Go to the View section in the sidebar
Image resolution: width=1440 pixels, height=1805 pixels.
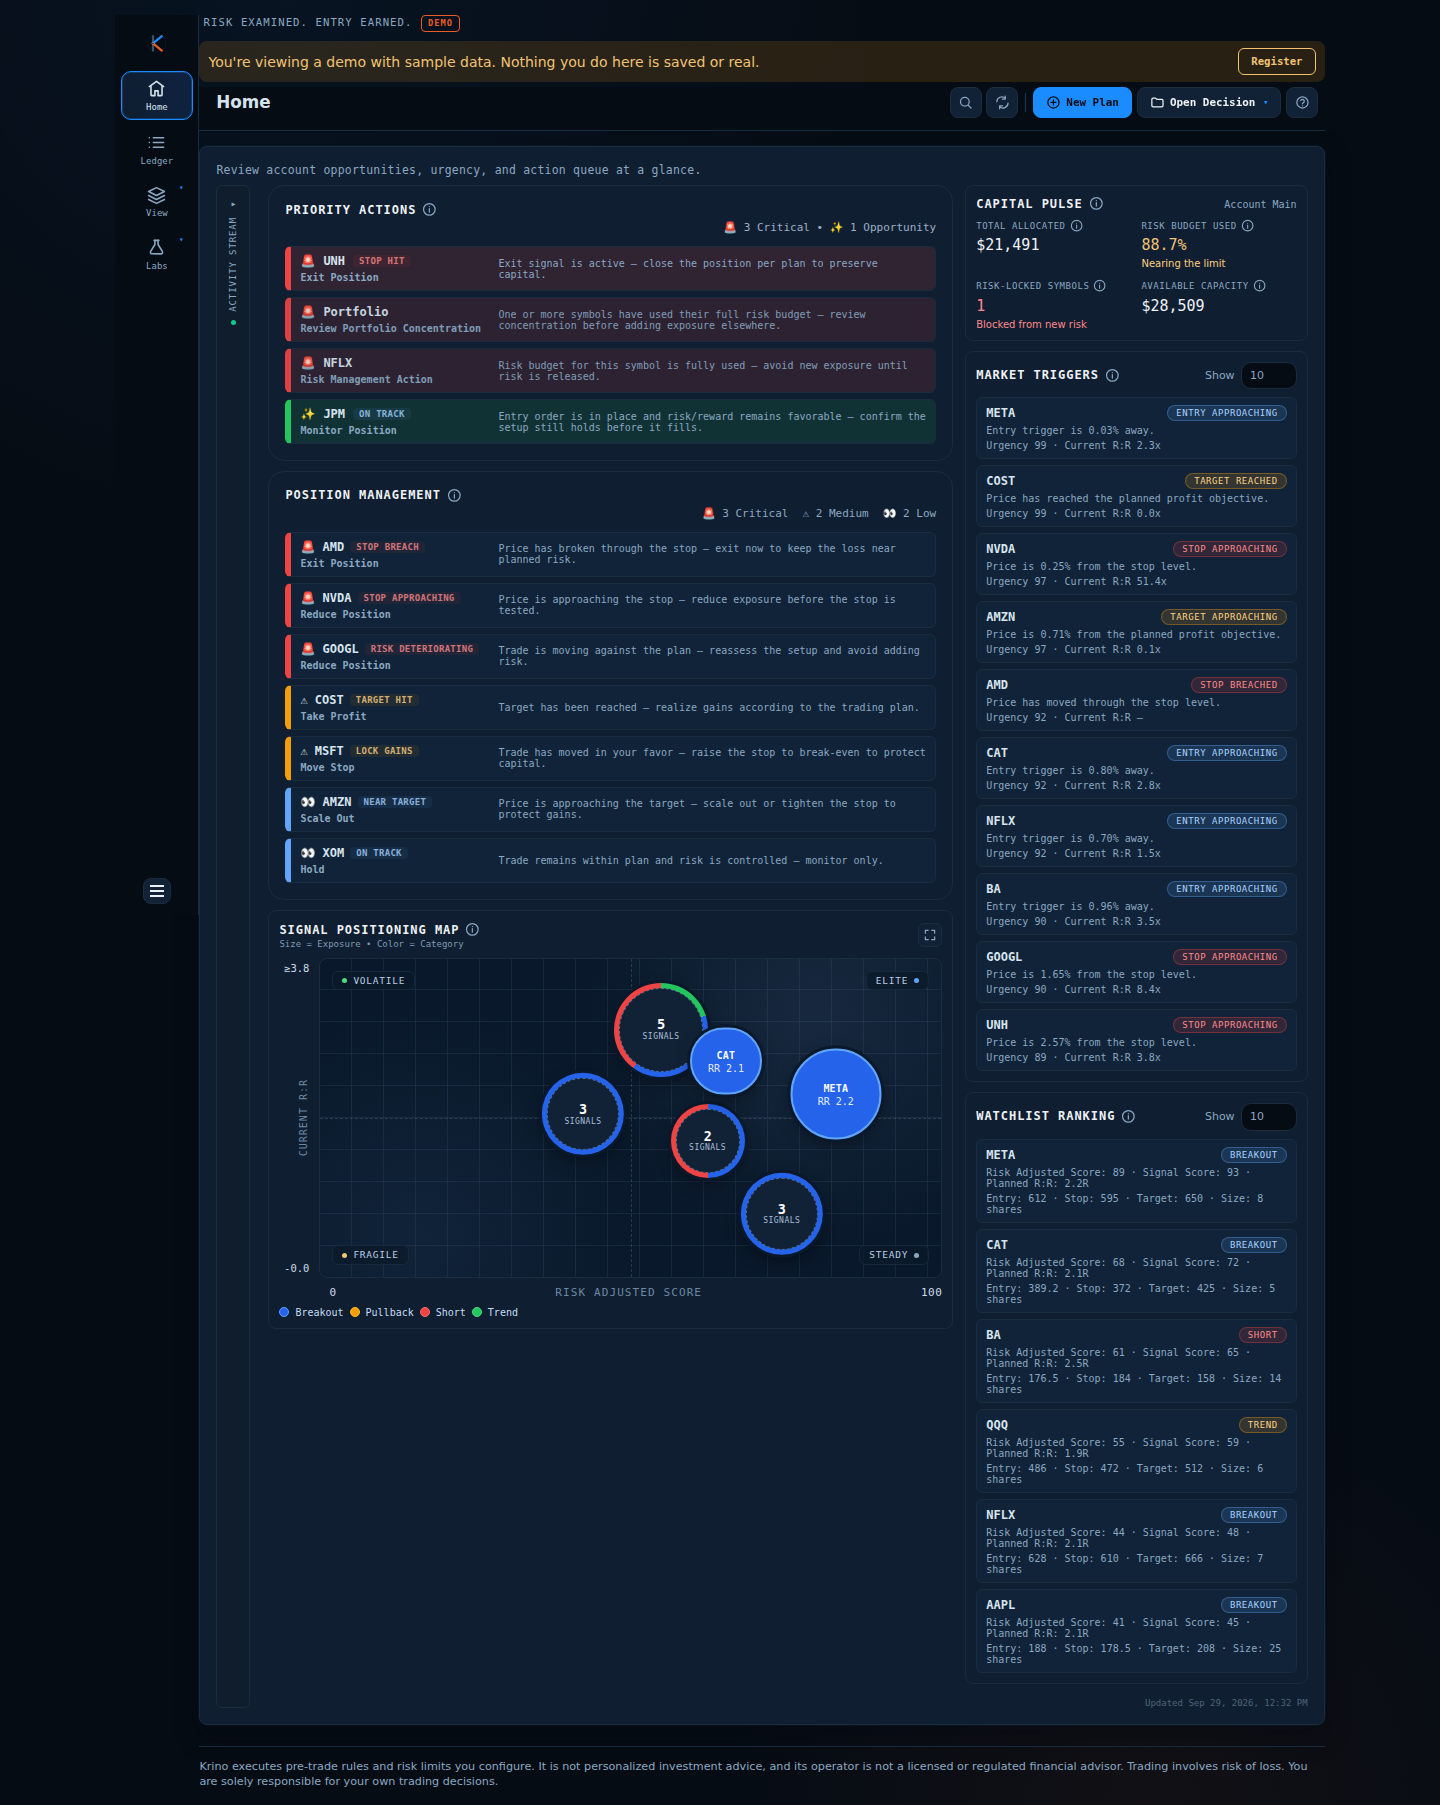click(x=157, y=202)
